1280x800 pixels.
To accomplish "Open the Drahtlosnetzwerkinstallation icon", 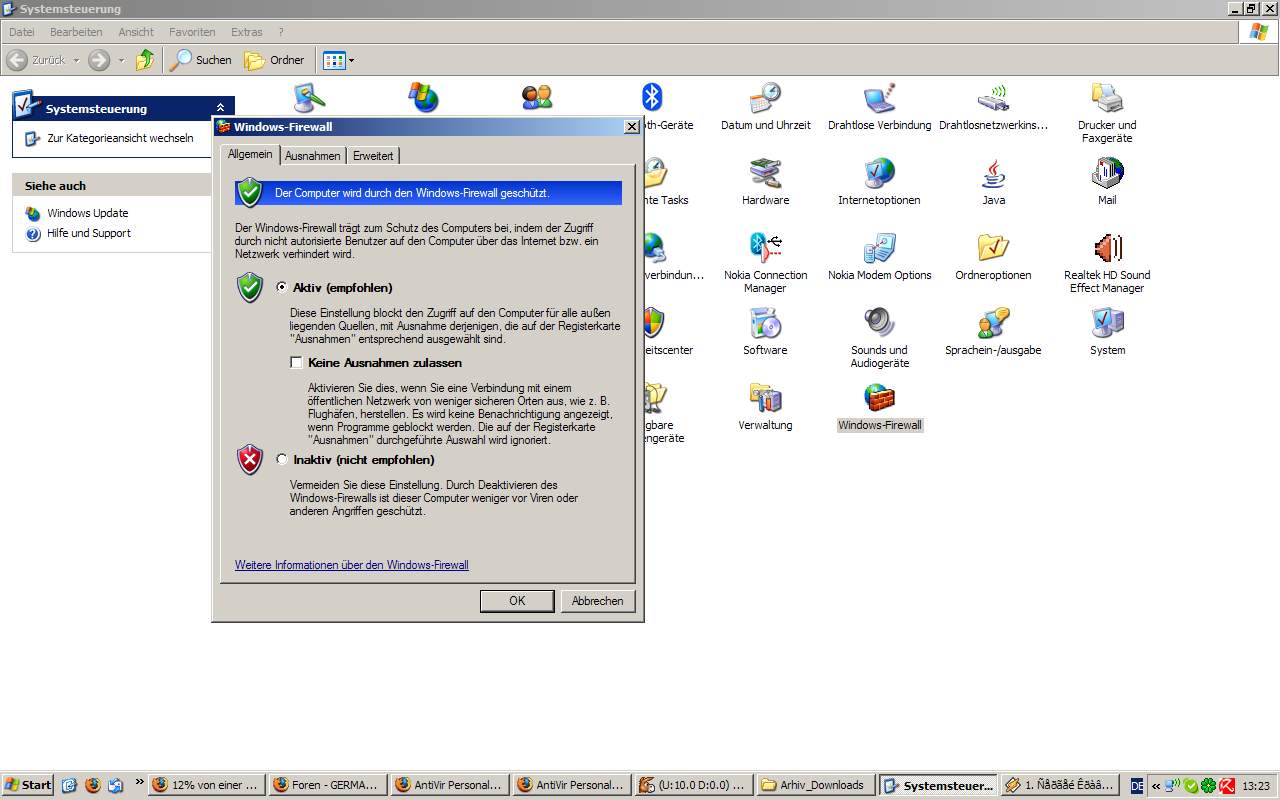I will pos(993,107).
